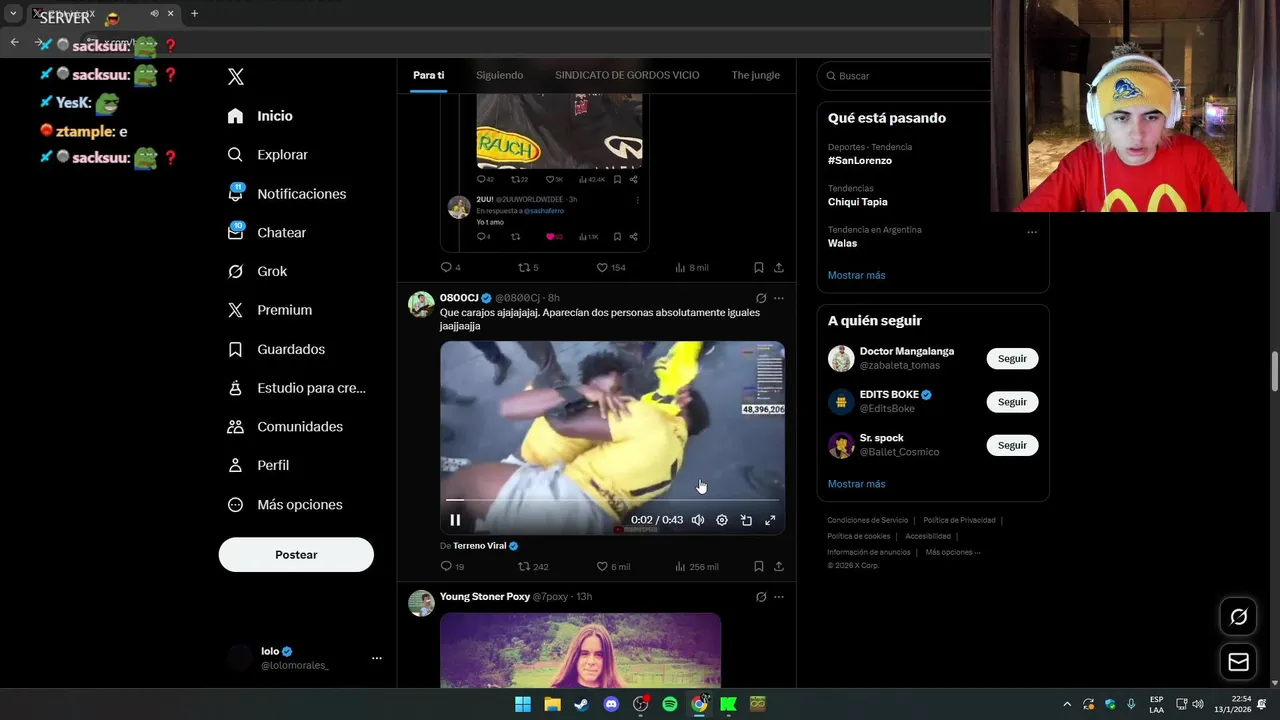Open the Windows Start menu
This screenshot has width=1280, height=720.
[x=522, y=704]
